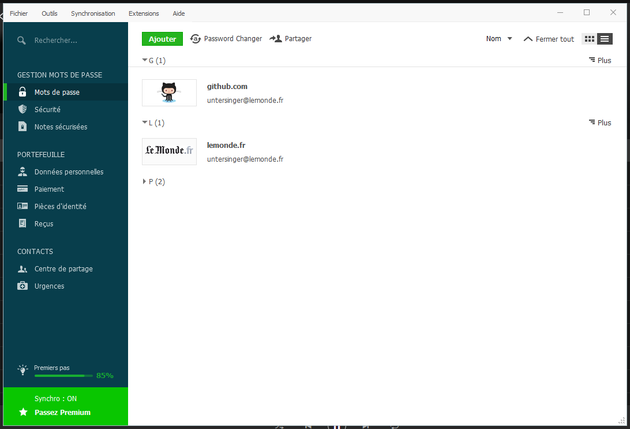630x429 pixels.
Task: Click the star icon beside Passez Premium
Action: tap(23, 412)
